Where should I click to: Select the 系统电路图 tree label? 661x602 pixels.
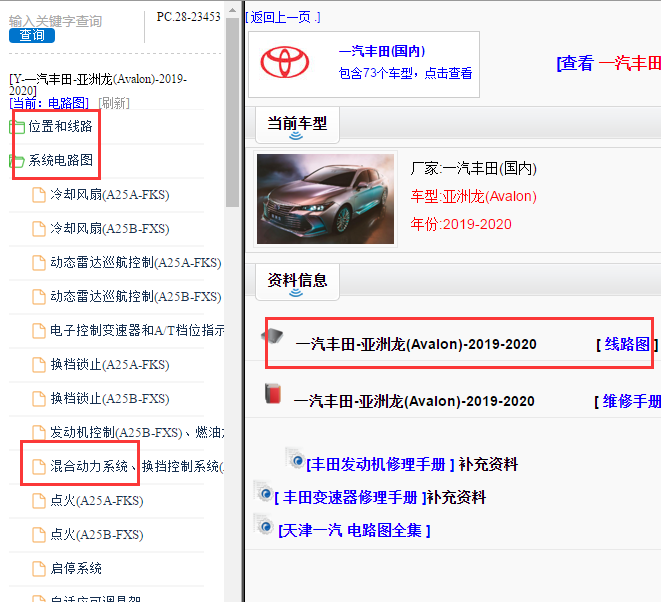[x=60, y=160]
